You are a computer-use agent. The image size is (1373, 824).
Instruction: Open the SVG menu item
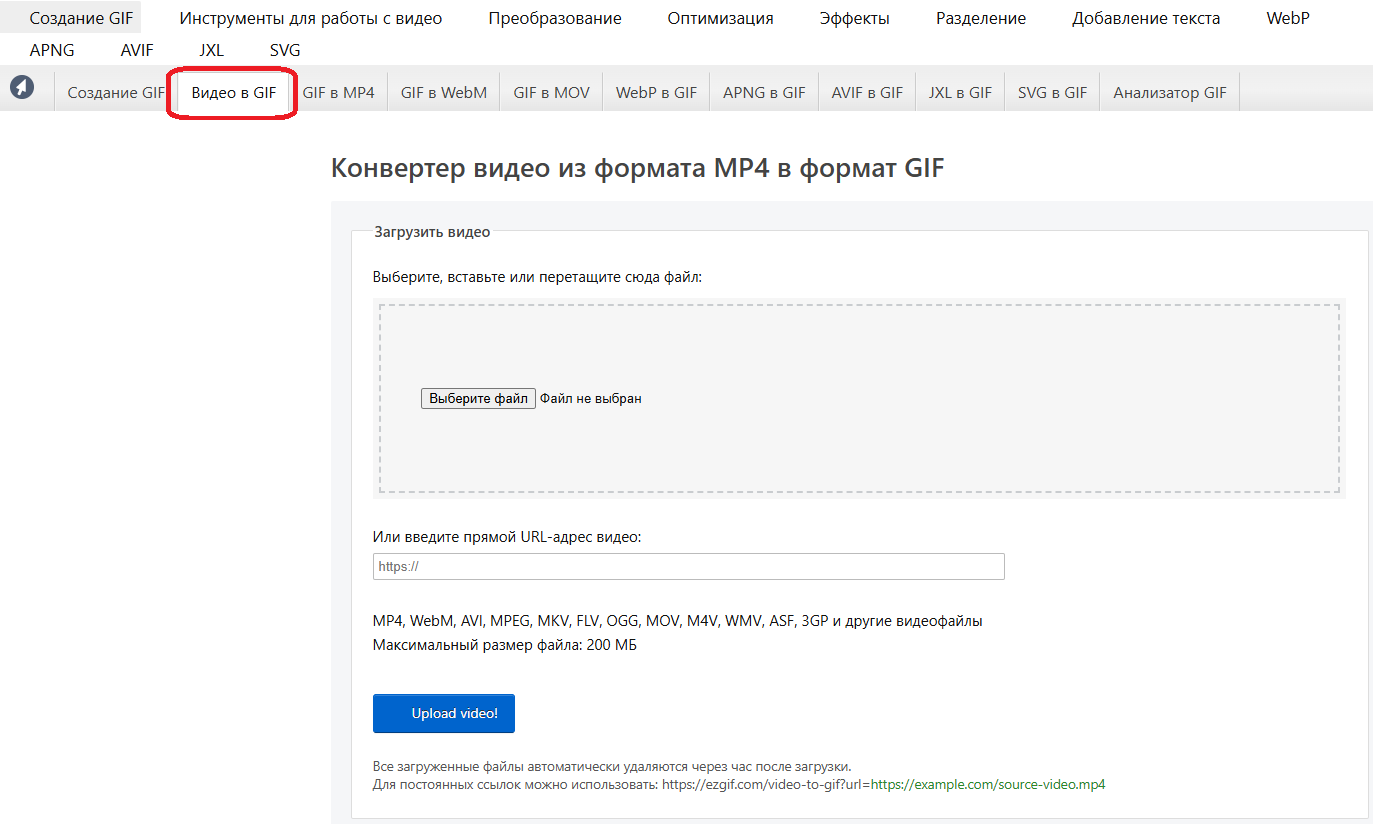285,50
